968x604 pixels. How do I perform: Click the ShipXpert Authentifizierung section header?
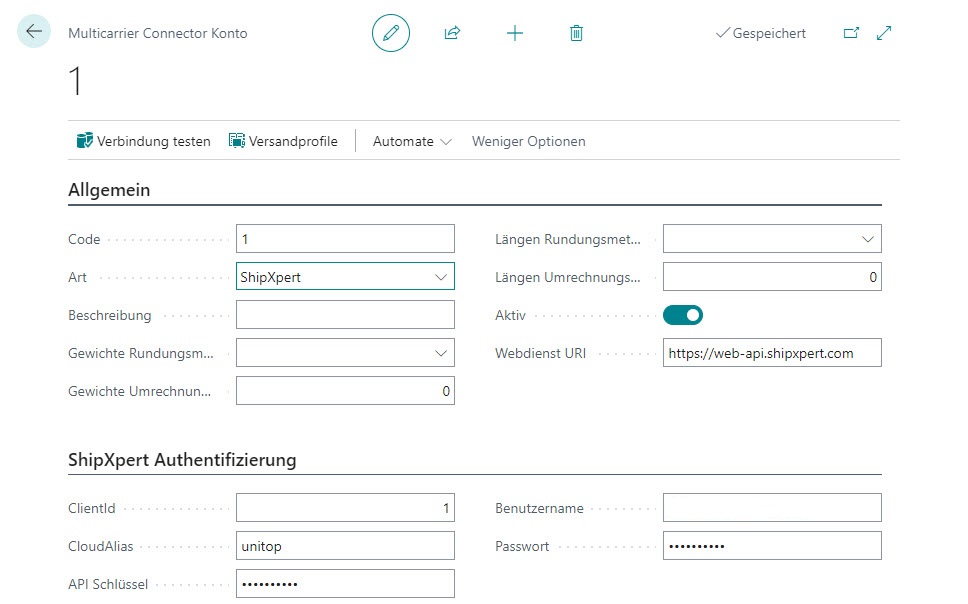(x=182, y=460)
